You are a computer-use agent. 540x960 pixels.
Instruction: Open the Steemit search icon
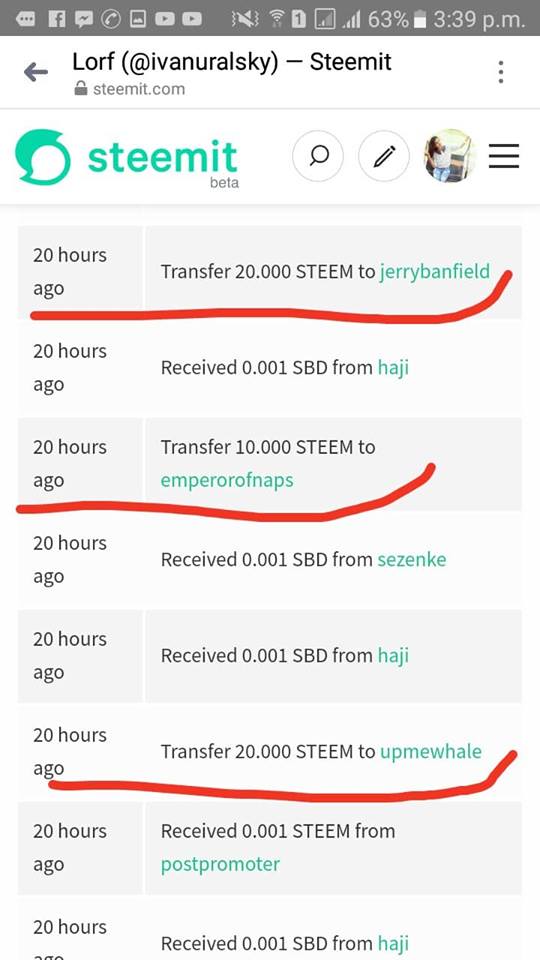318,156
